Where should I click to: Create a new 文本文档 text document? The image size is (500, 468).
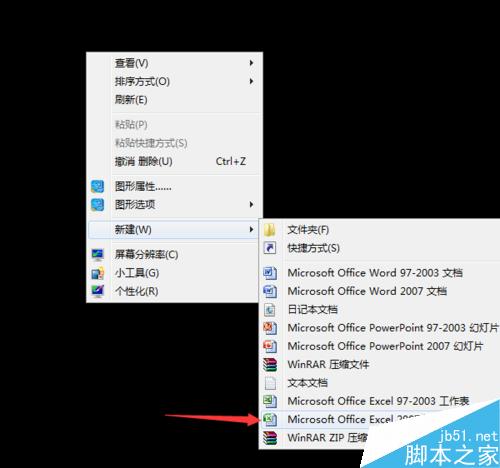pyautogui.click(x=380, y=383)
